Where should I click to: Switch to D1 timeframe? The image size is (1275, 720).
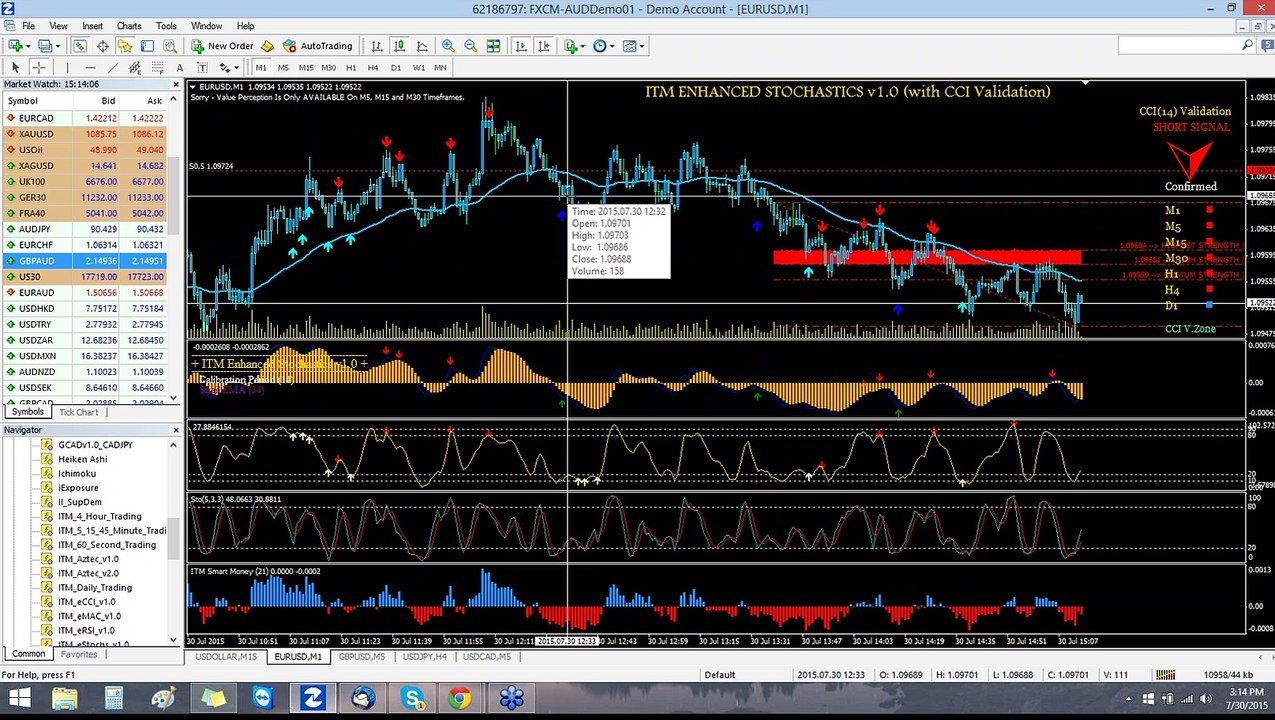pos(396,67)
